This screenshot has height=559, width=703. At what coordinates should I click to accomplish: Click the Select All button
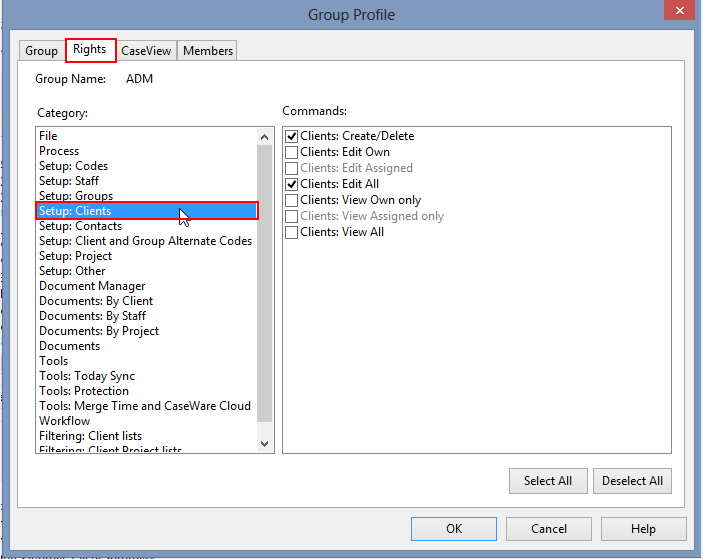[547, 481]
